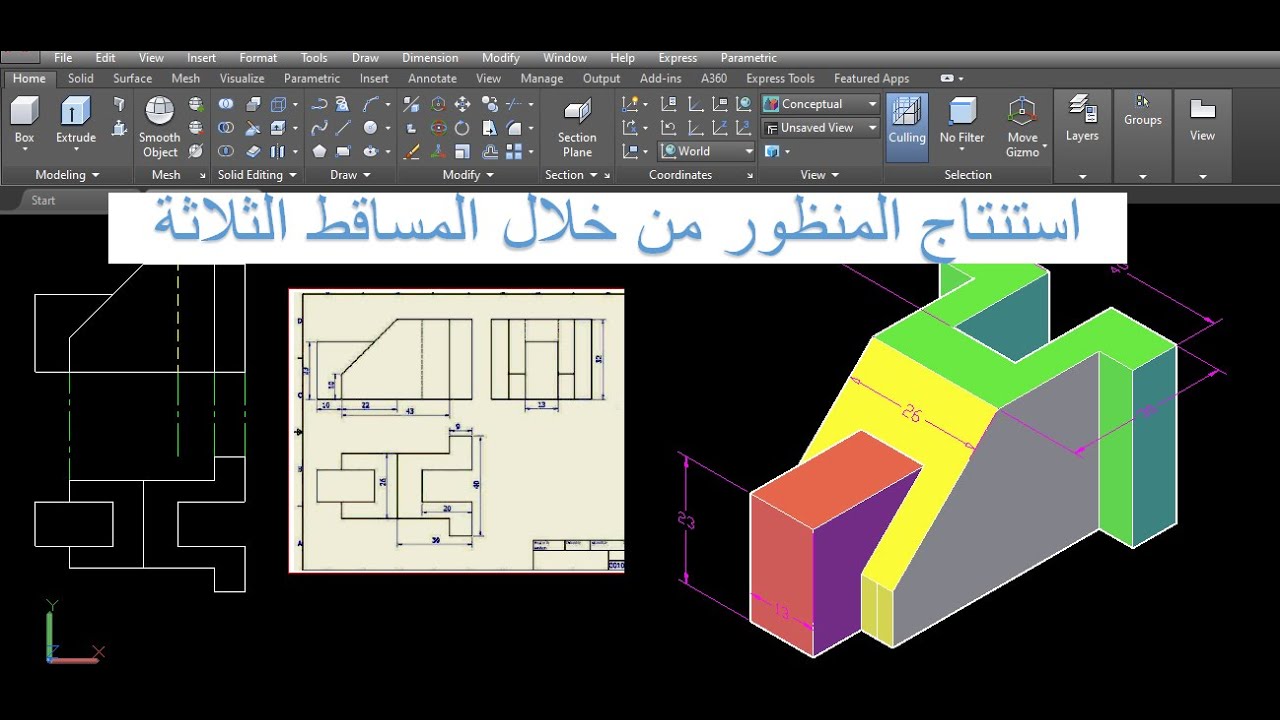Click the UCS axis icon
The height and width of the screenshot is (720, 1280).
[x=72, y=634]
